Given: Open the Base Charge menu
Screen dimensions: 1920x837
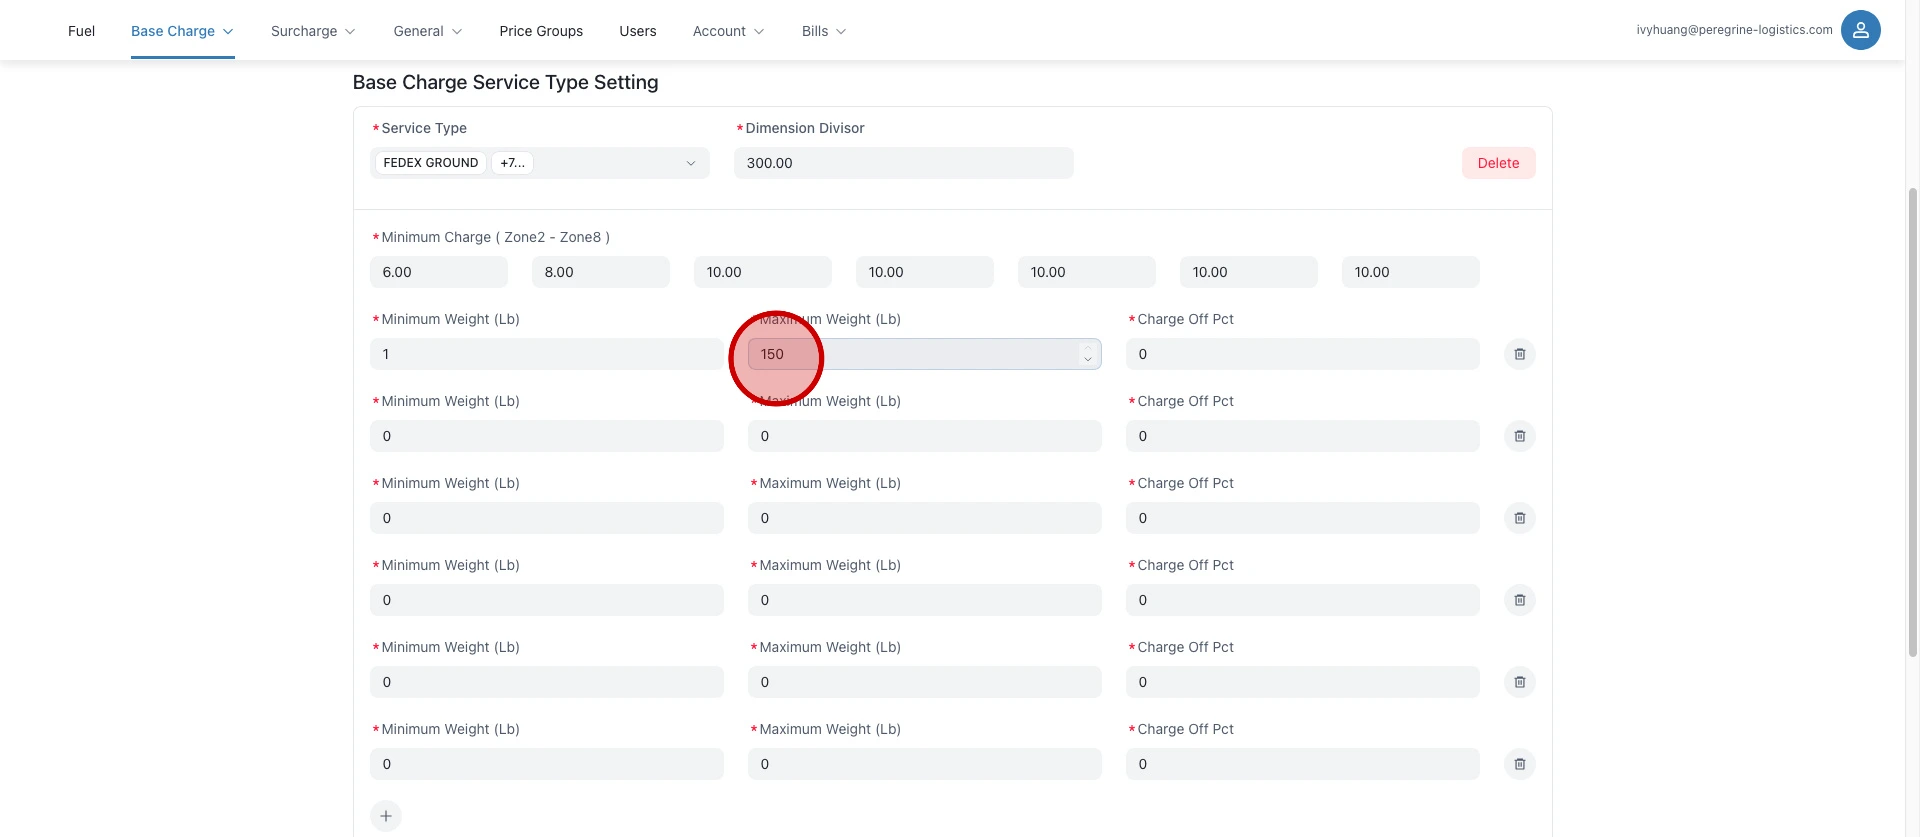Looking at the screenshot, I should pos(182,31).
